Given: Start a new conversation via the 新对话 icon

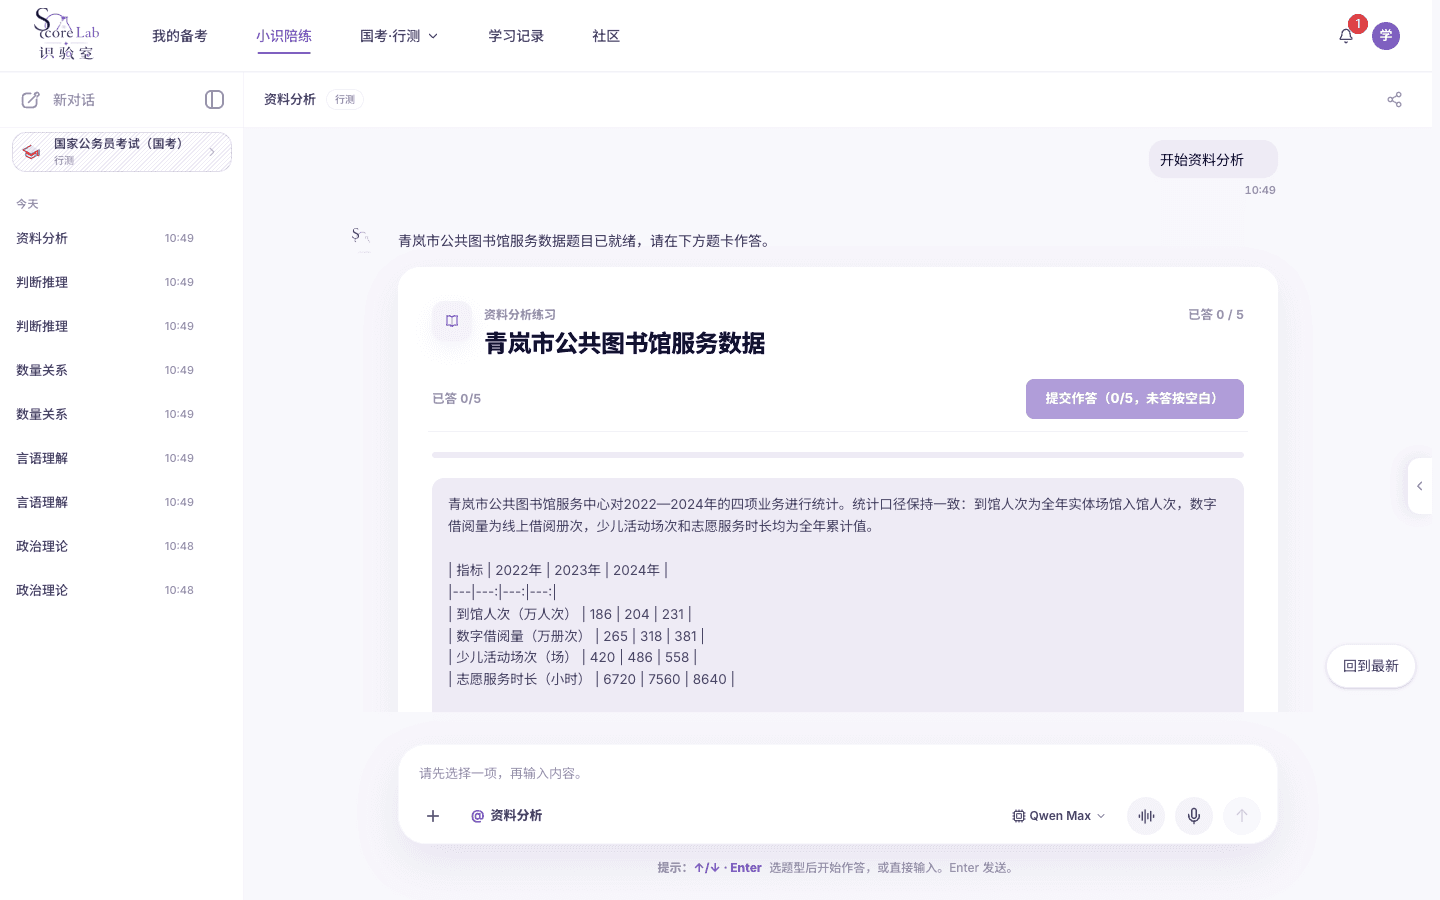Looking at the screenshot, I should pyautogui.click(x=31, y=100).
